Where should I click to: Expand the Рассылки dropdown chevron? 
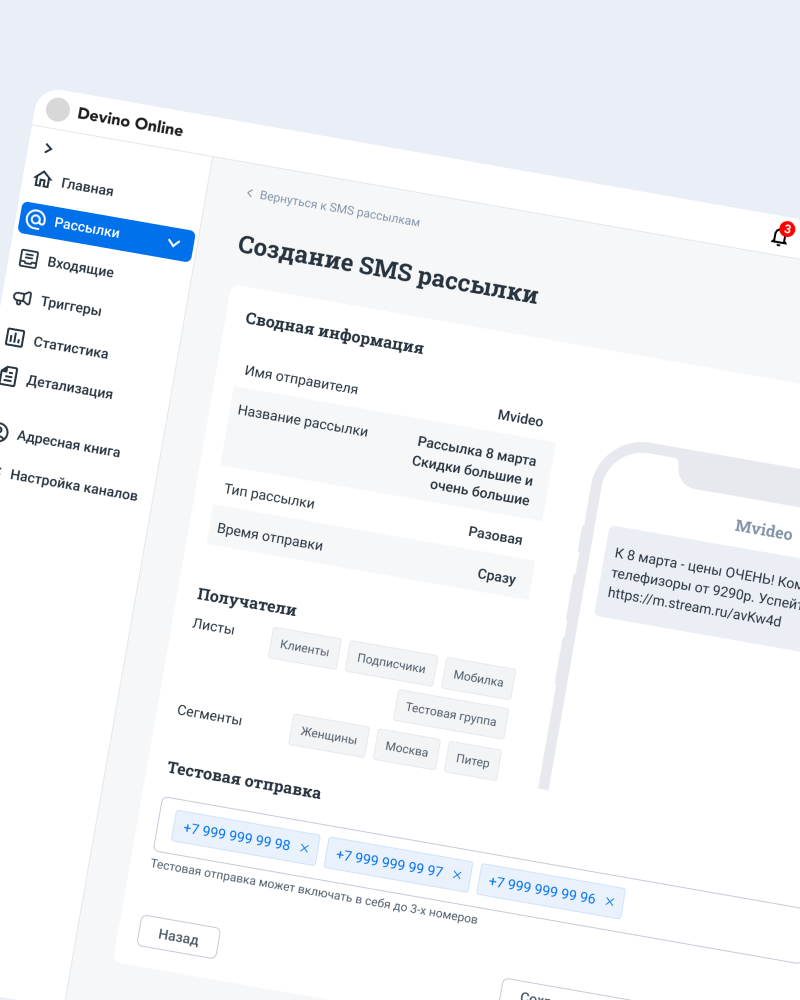[x=174, y=243]
